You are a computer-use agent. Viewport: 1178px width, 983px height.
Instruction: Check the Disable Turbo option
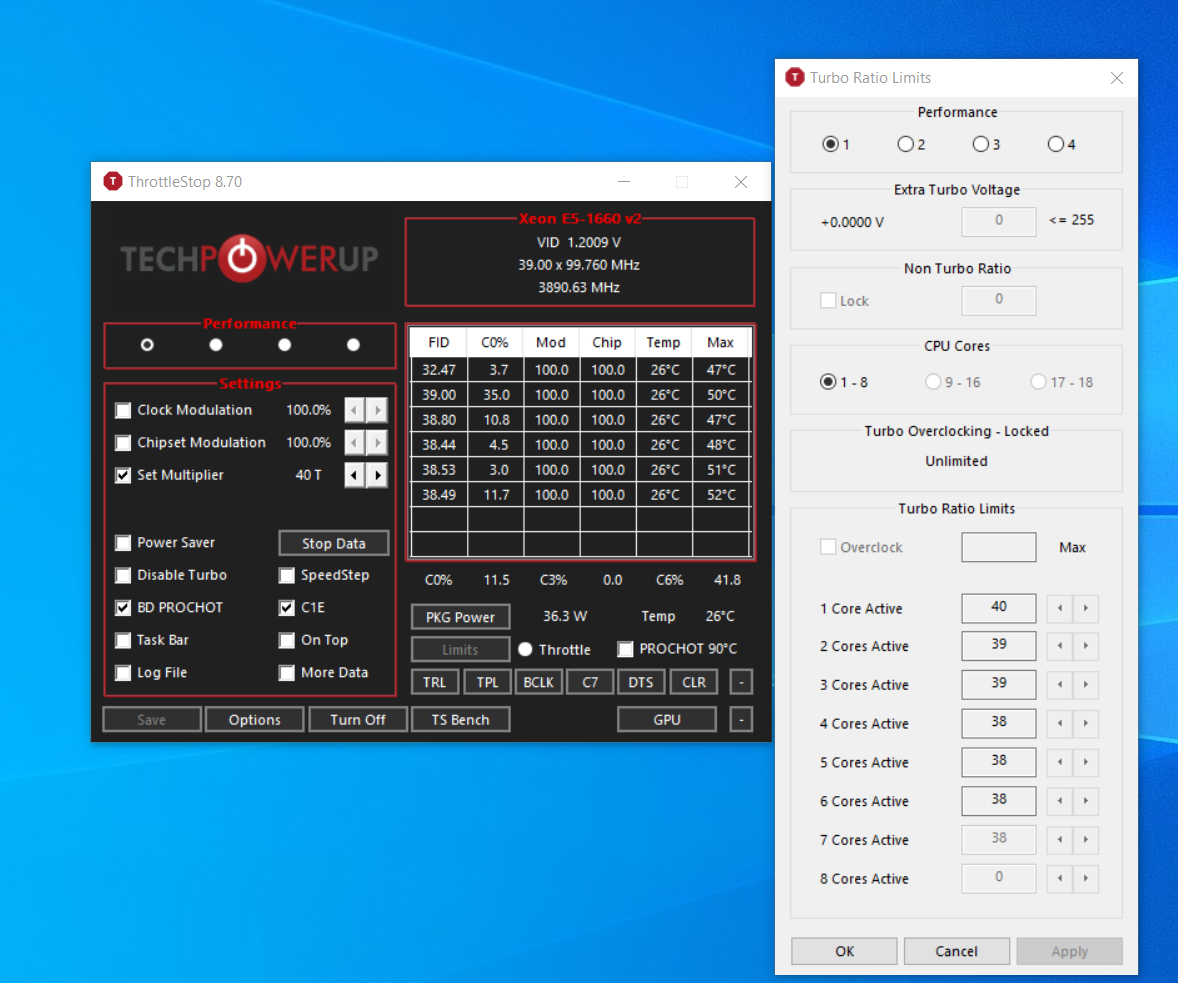[x=123, y=576]
